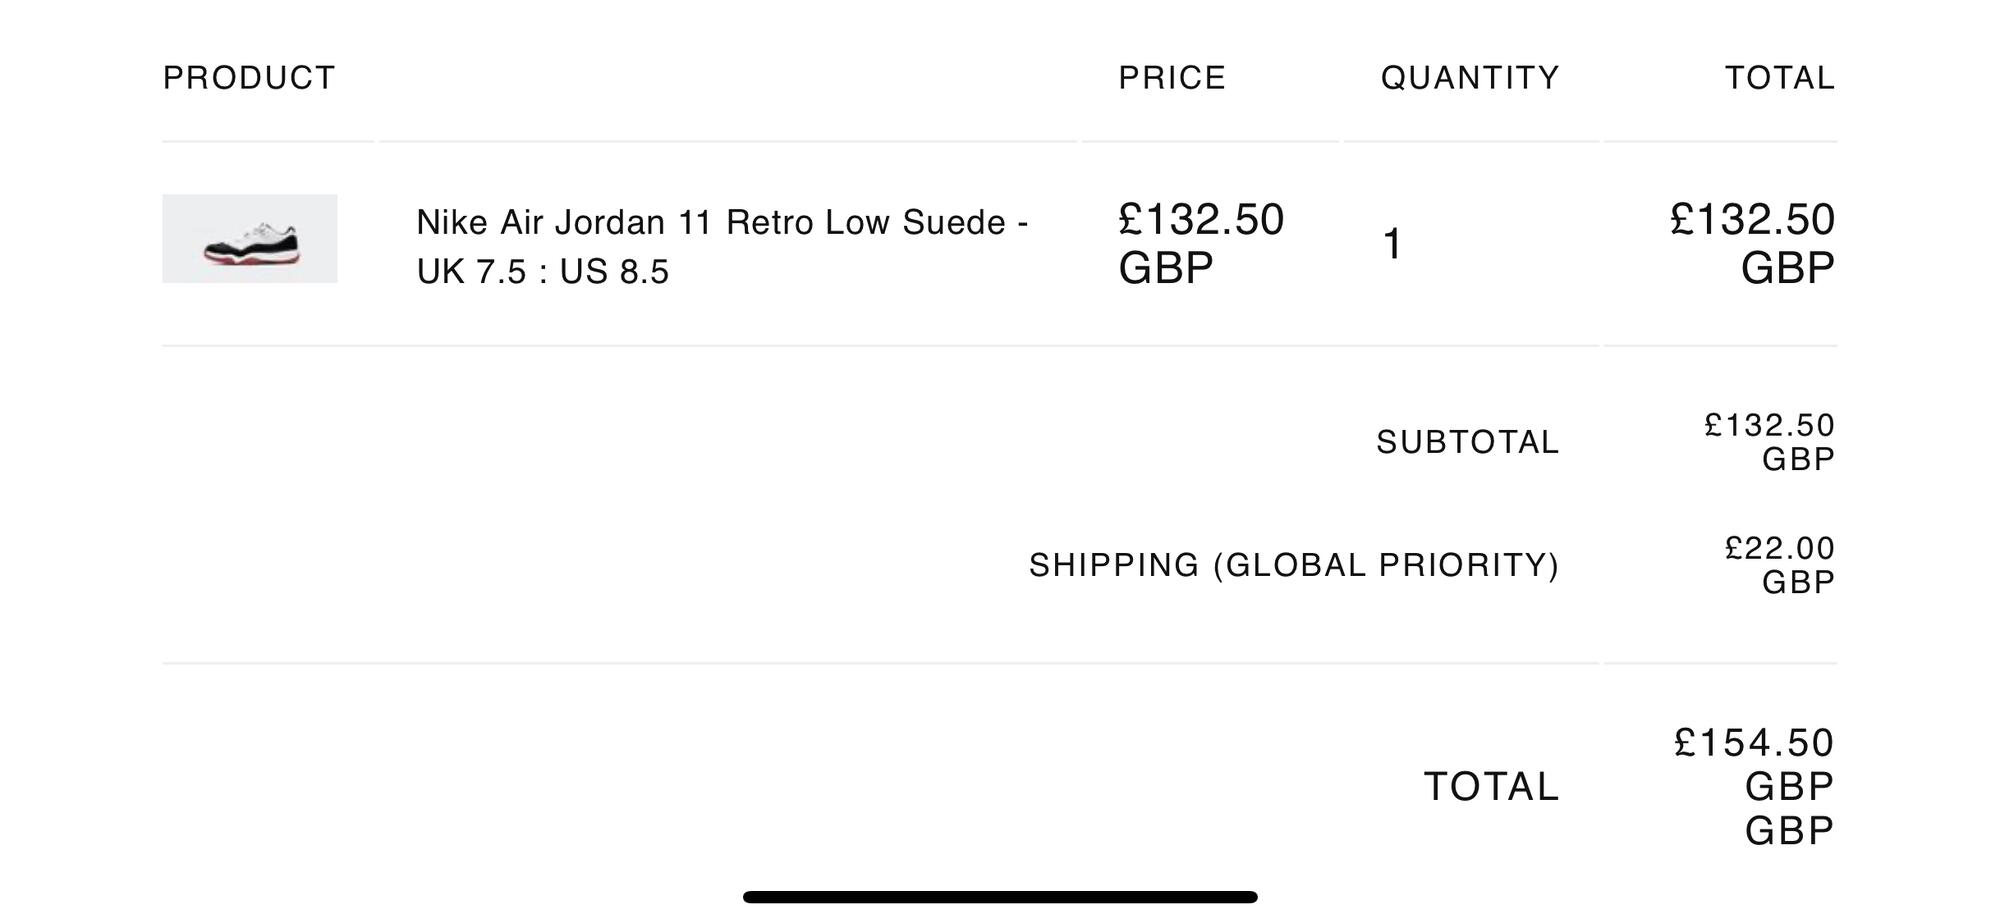The image size is (2000, 923).
Task: Click the bottom TOTAL label
Action: point(1491,787)
